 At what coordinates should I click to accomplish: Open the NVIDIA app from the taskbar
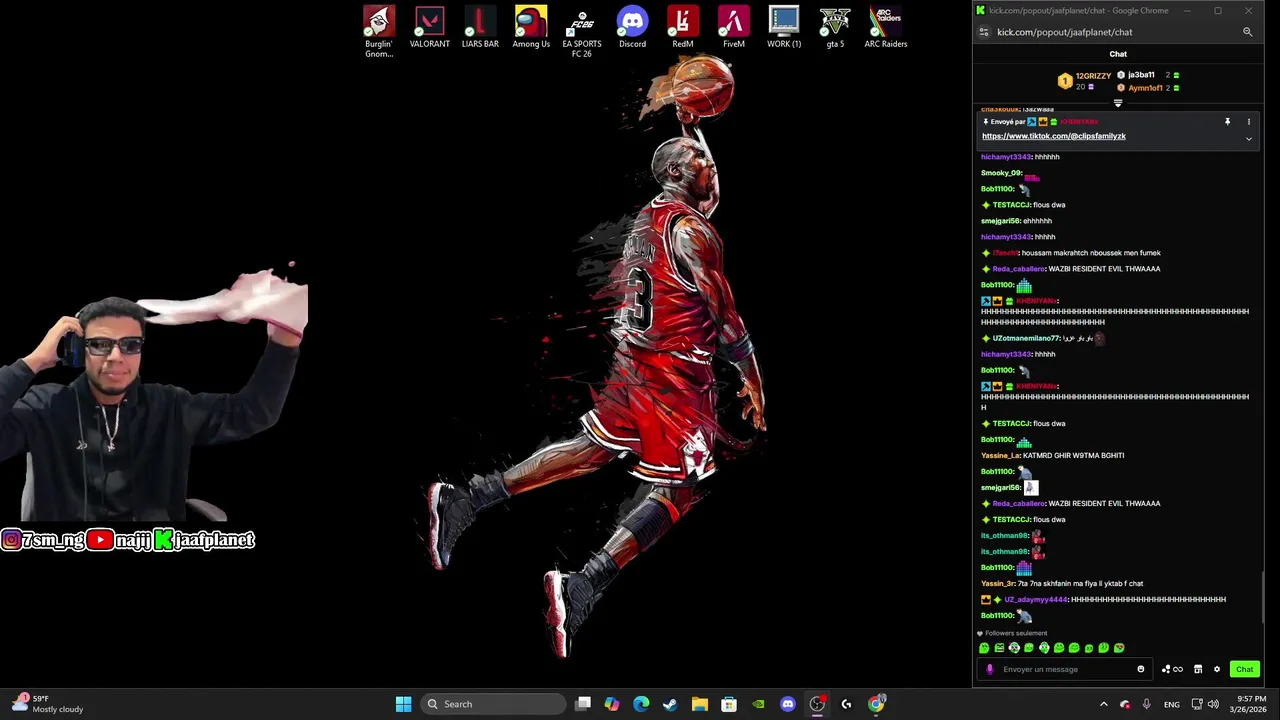tap(758, 704)
